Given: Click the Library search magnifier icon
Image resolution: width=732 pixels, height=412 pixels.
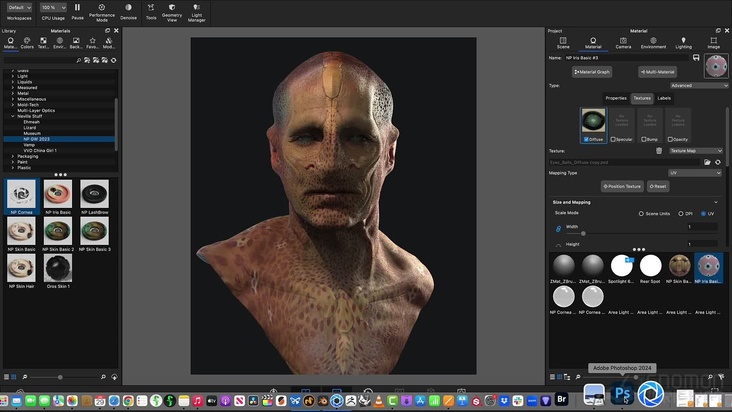Looking at the screenshot, I should pyautogui.click(x=78, y=60).
